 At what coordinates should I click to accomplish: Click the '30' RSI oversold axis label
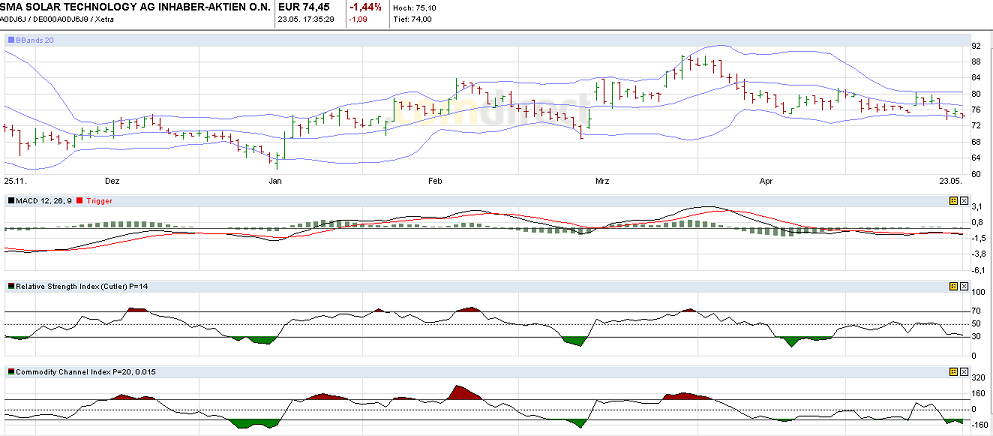click(976, 337)
